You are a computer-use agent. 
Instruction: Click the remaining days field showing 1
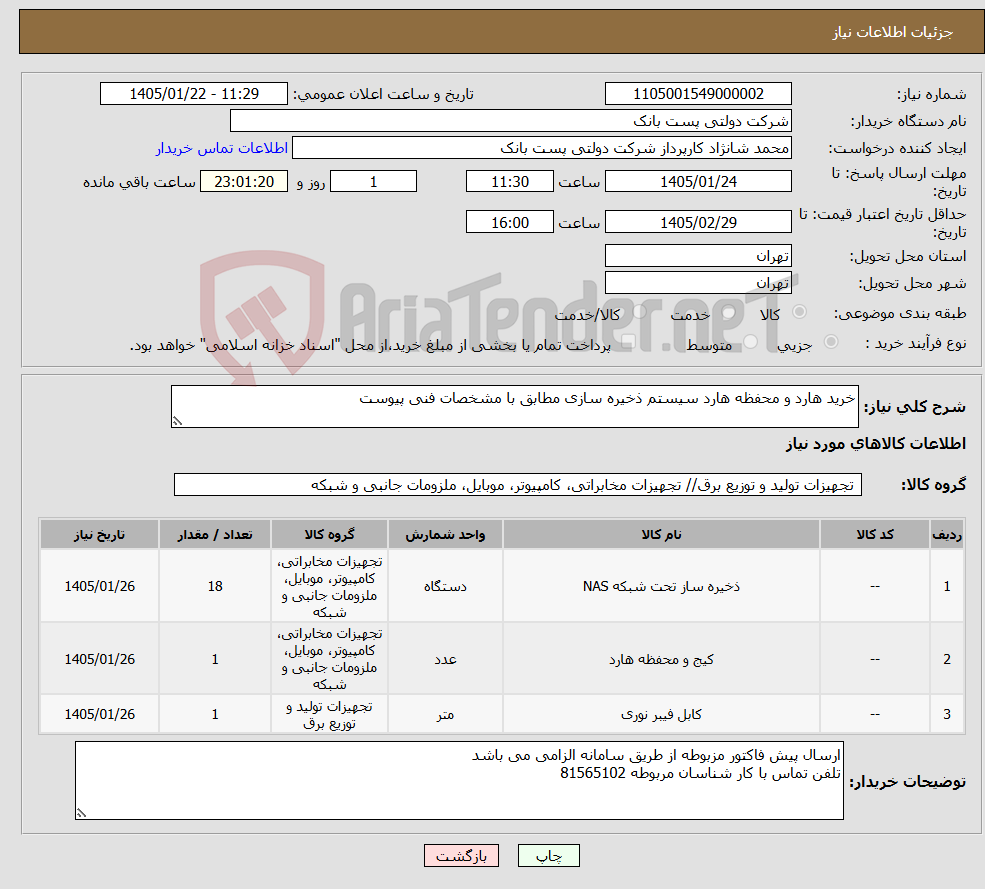(x=373, y=182)
